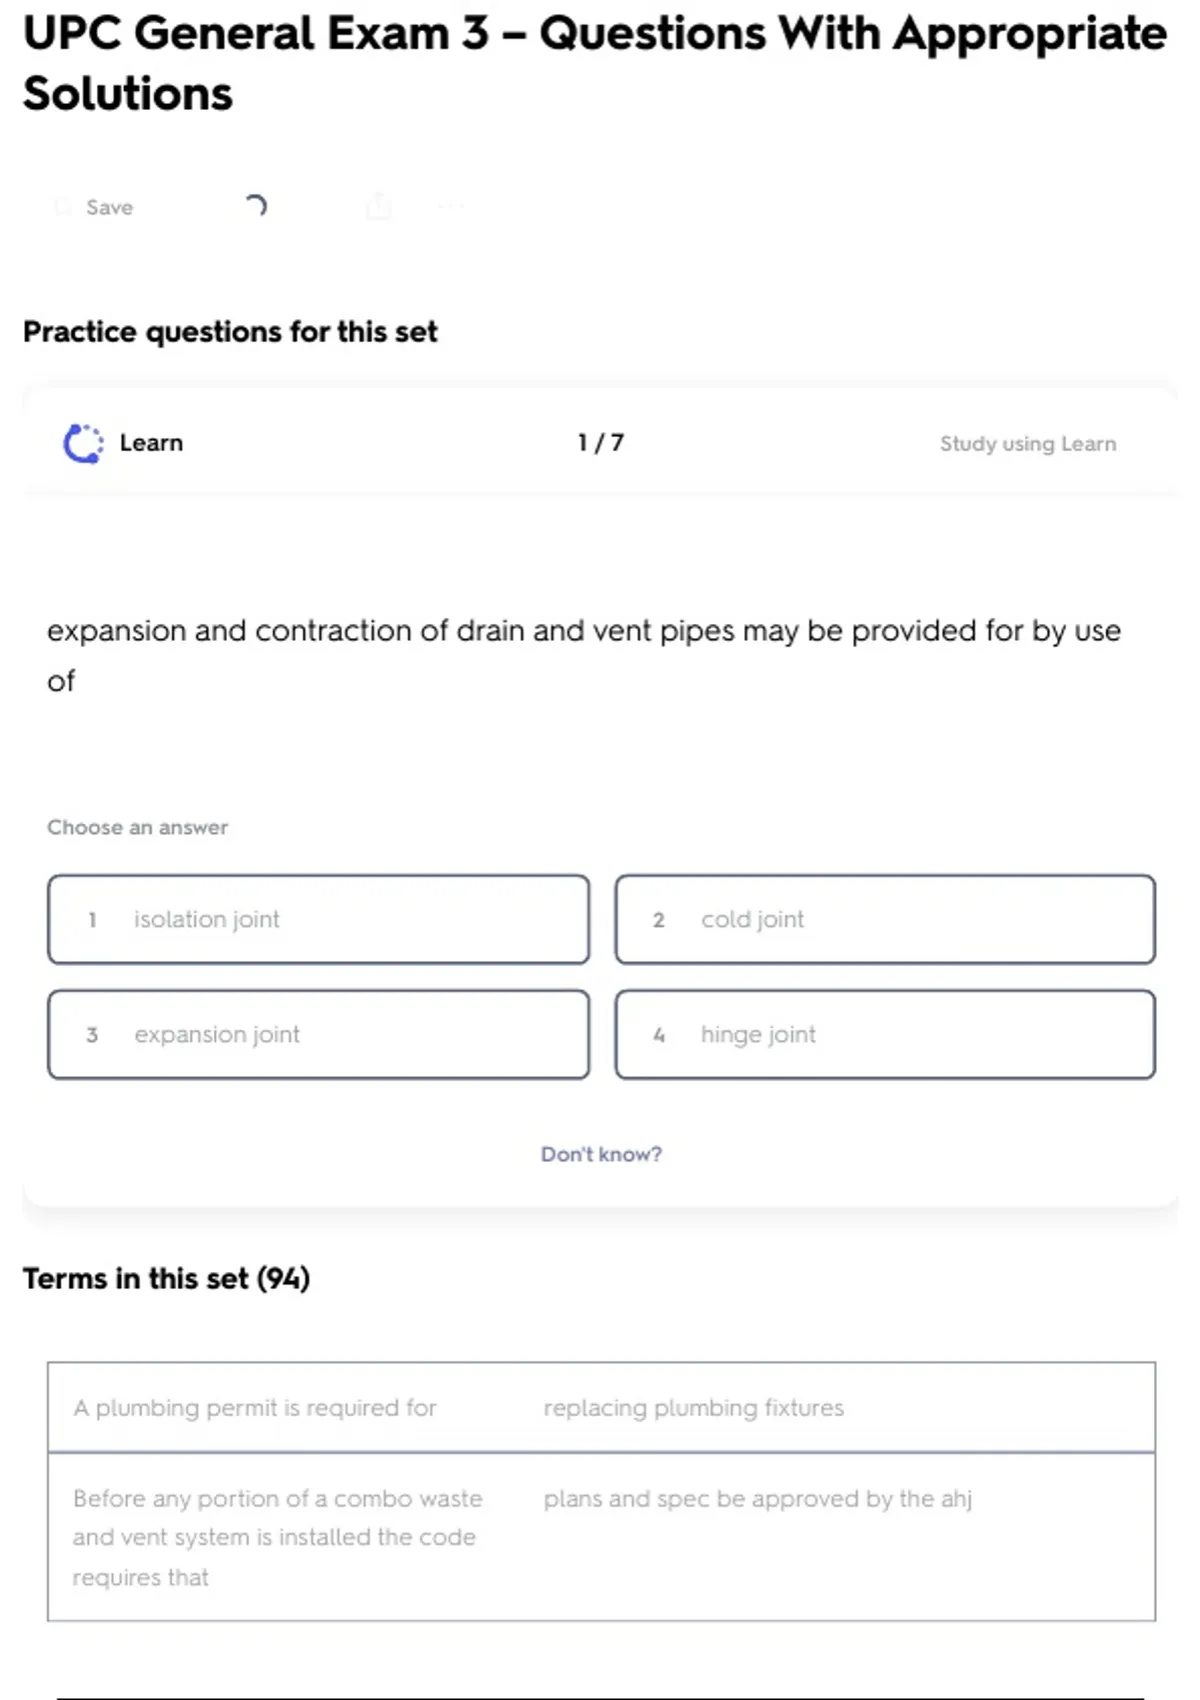Click the 'replacing plumbing fixtures' definition
This screenshot has width=1200, height=1700.
click(x=693, y=1407)
